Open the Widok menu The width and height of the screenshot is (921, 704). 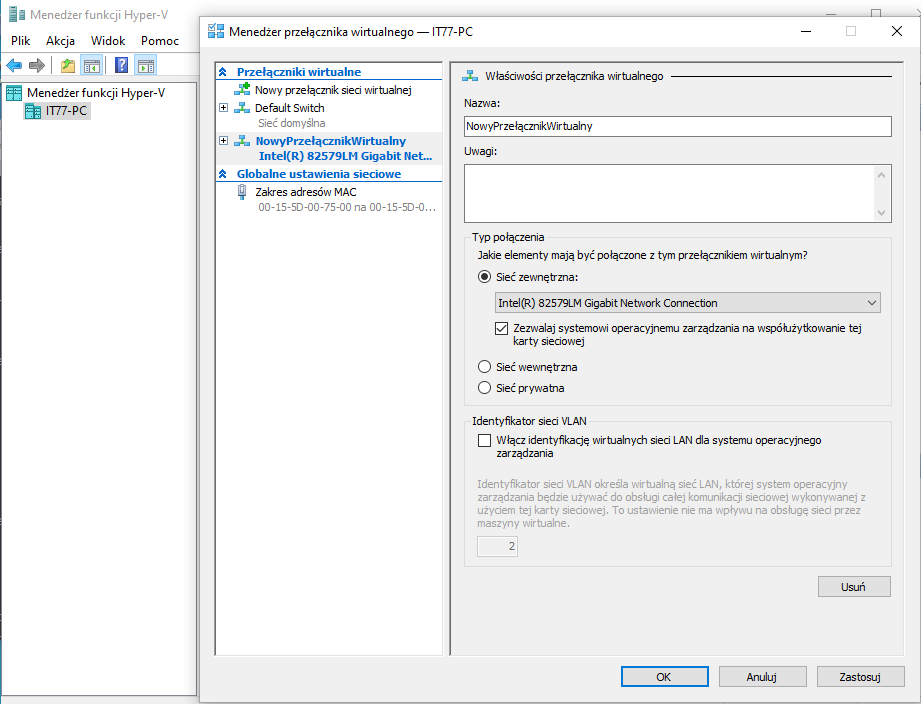coord(108,41)
